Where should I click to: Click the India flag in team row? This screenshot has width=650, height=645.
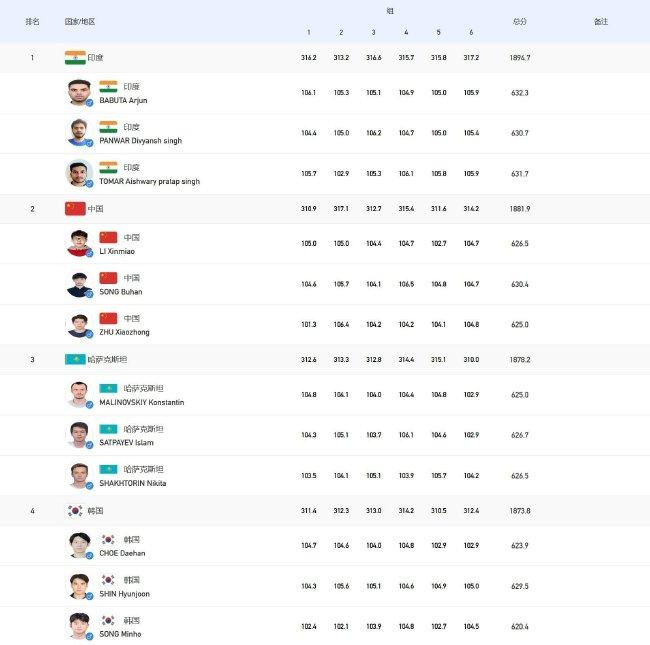75,58
